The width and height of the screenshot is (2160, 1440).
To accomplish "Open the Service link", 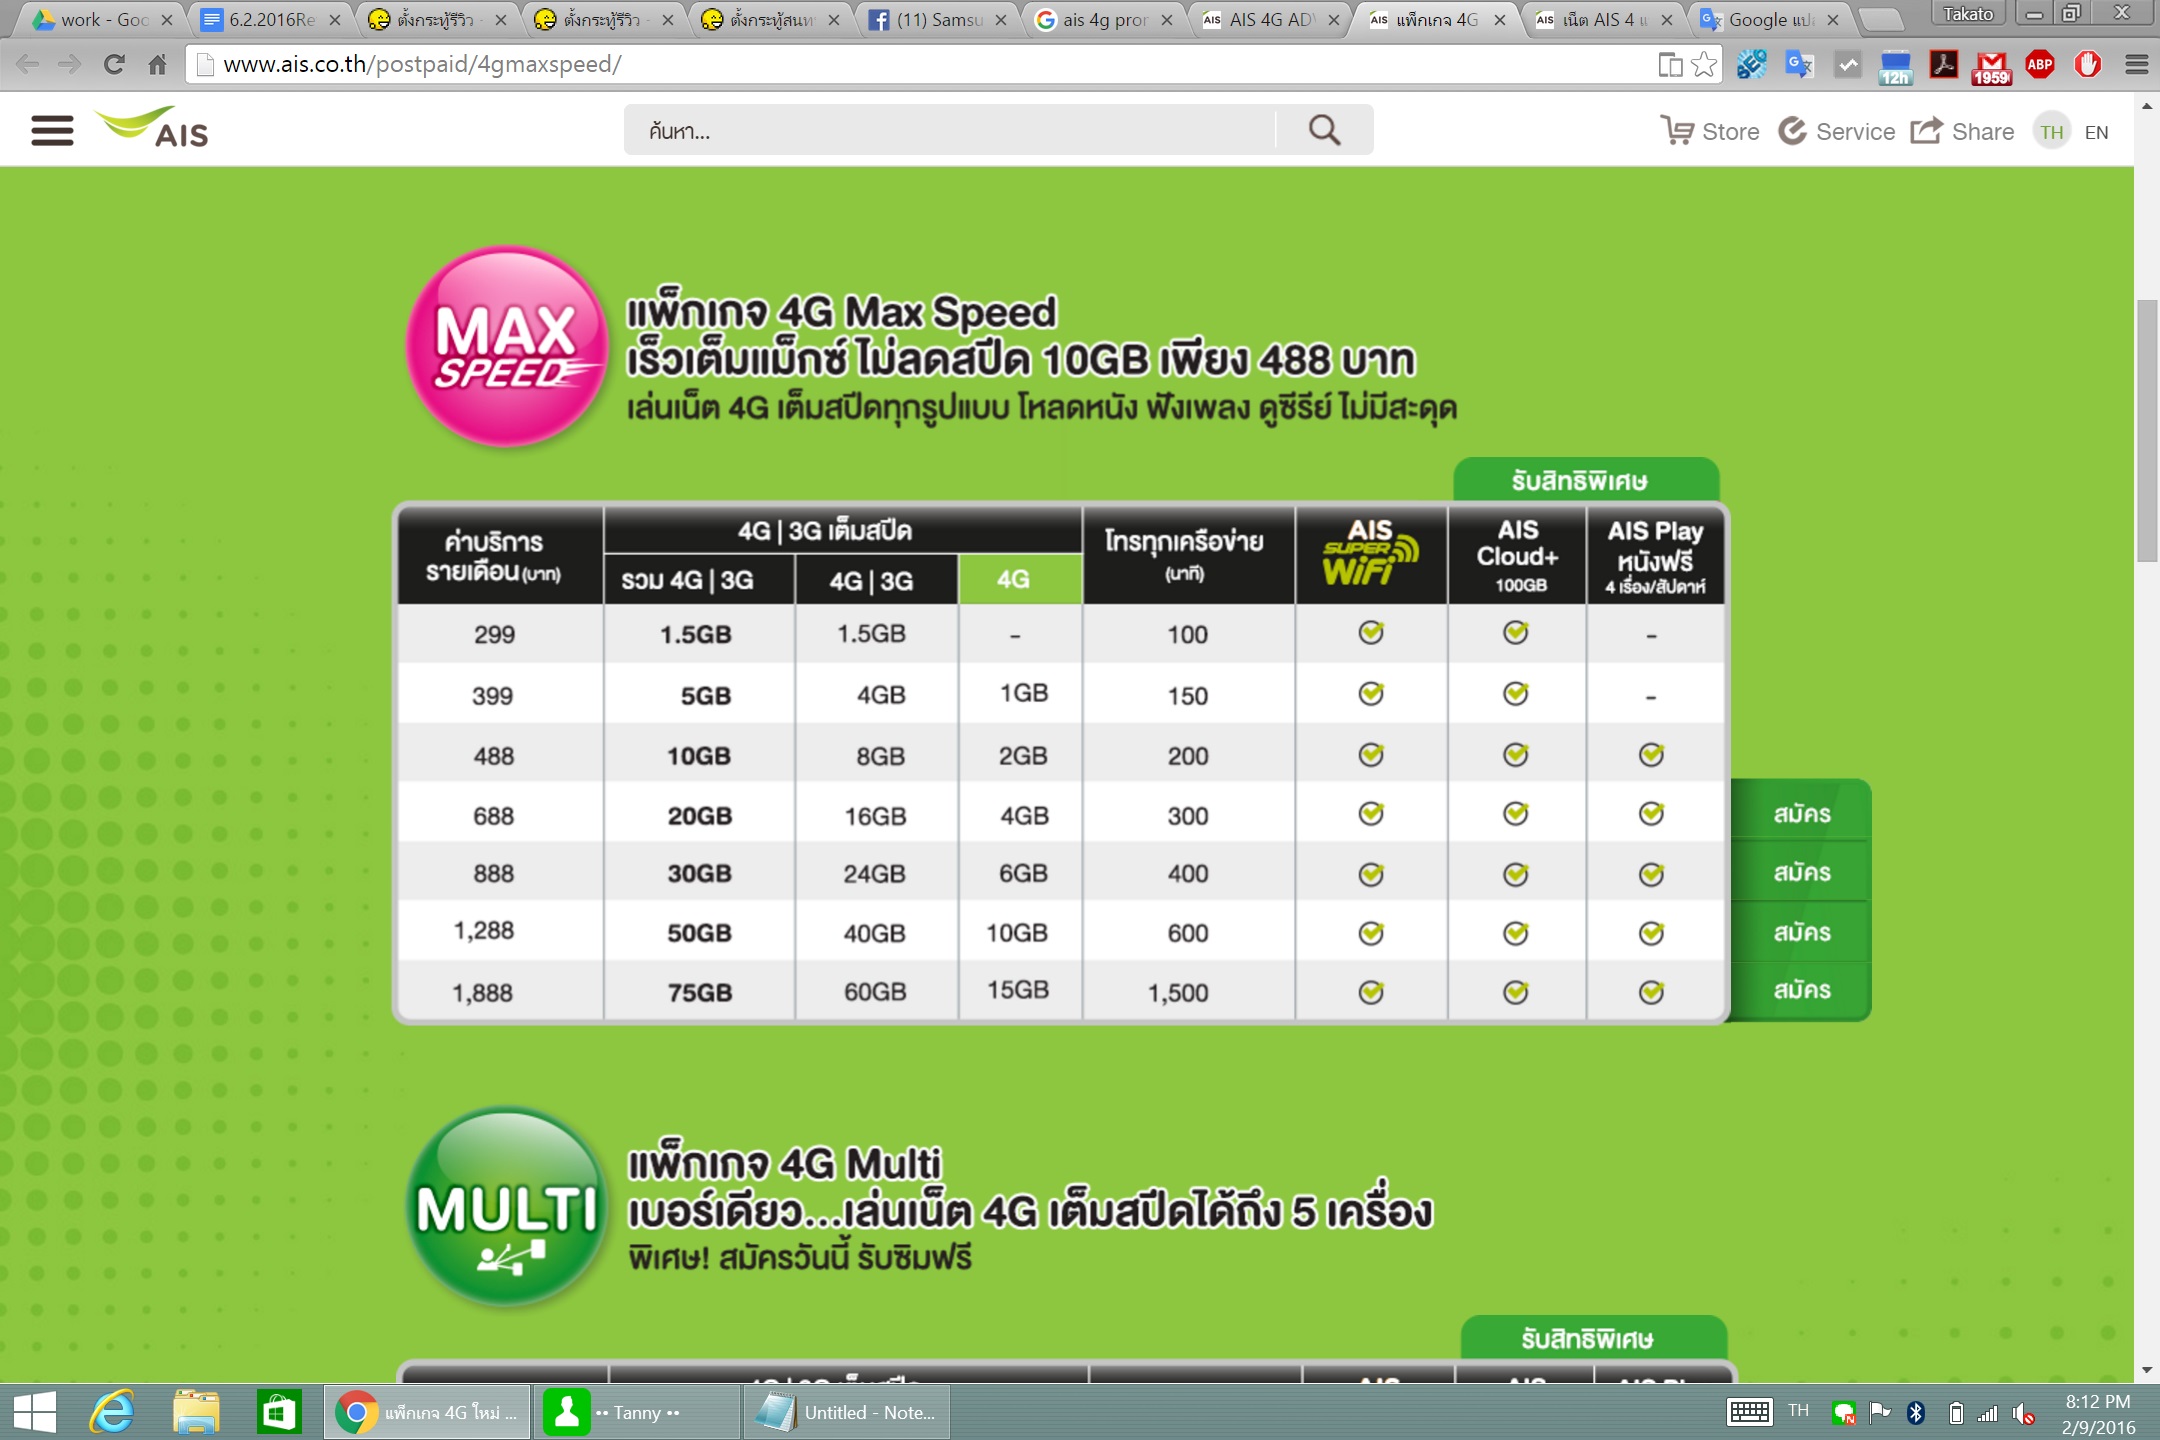I will point(1837,131).
